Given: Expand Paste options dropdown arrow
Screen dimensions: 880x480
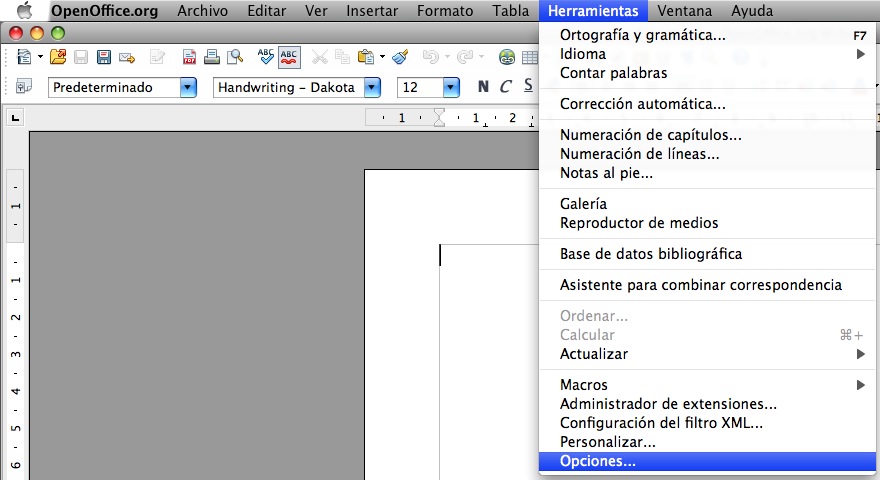Looking at the screenshot, I should pos(383,57).
